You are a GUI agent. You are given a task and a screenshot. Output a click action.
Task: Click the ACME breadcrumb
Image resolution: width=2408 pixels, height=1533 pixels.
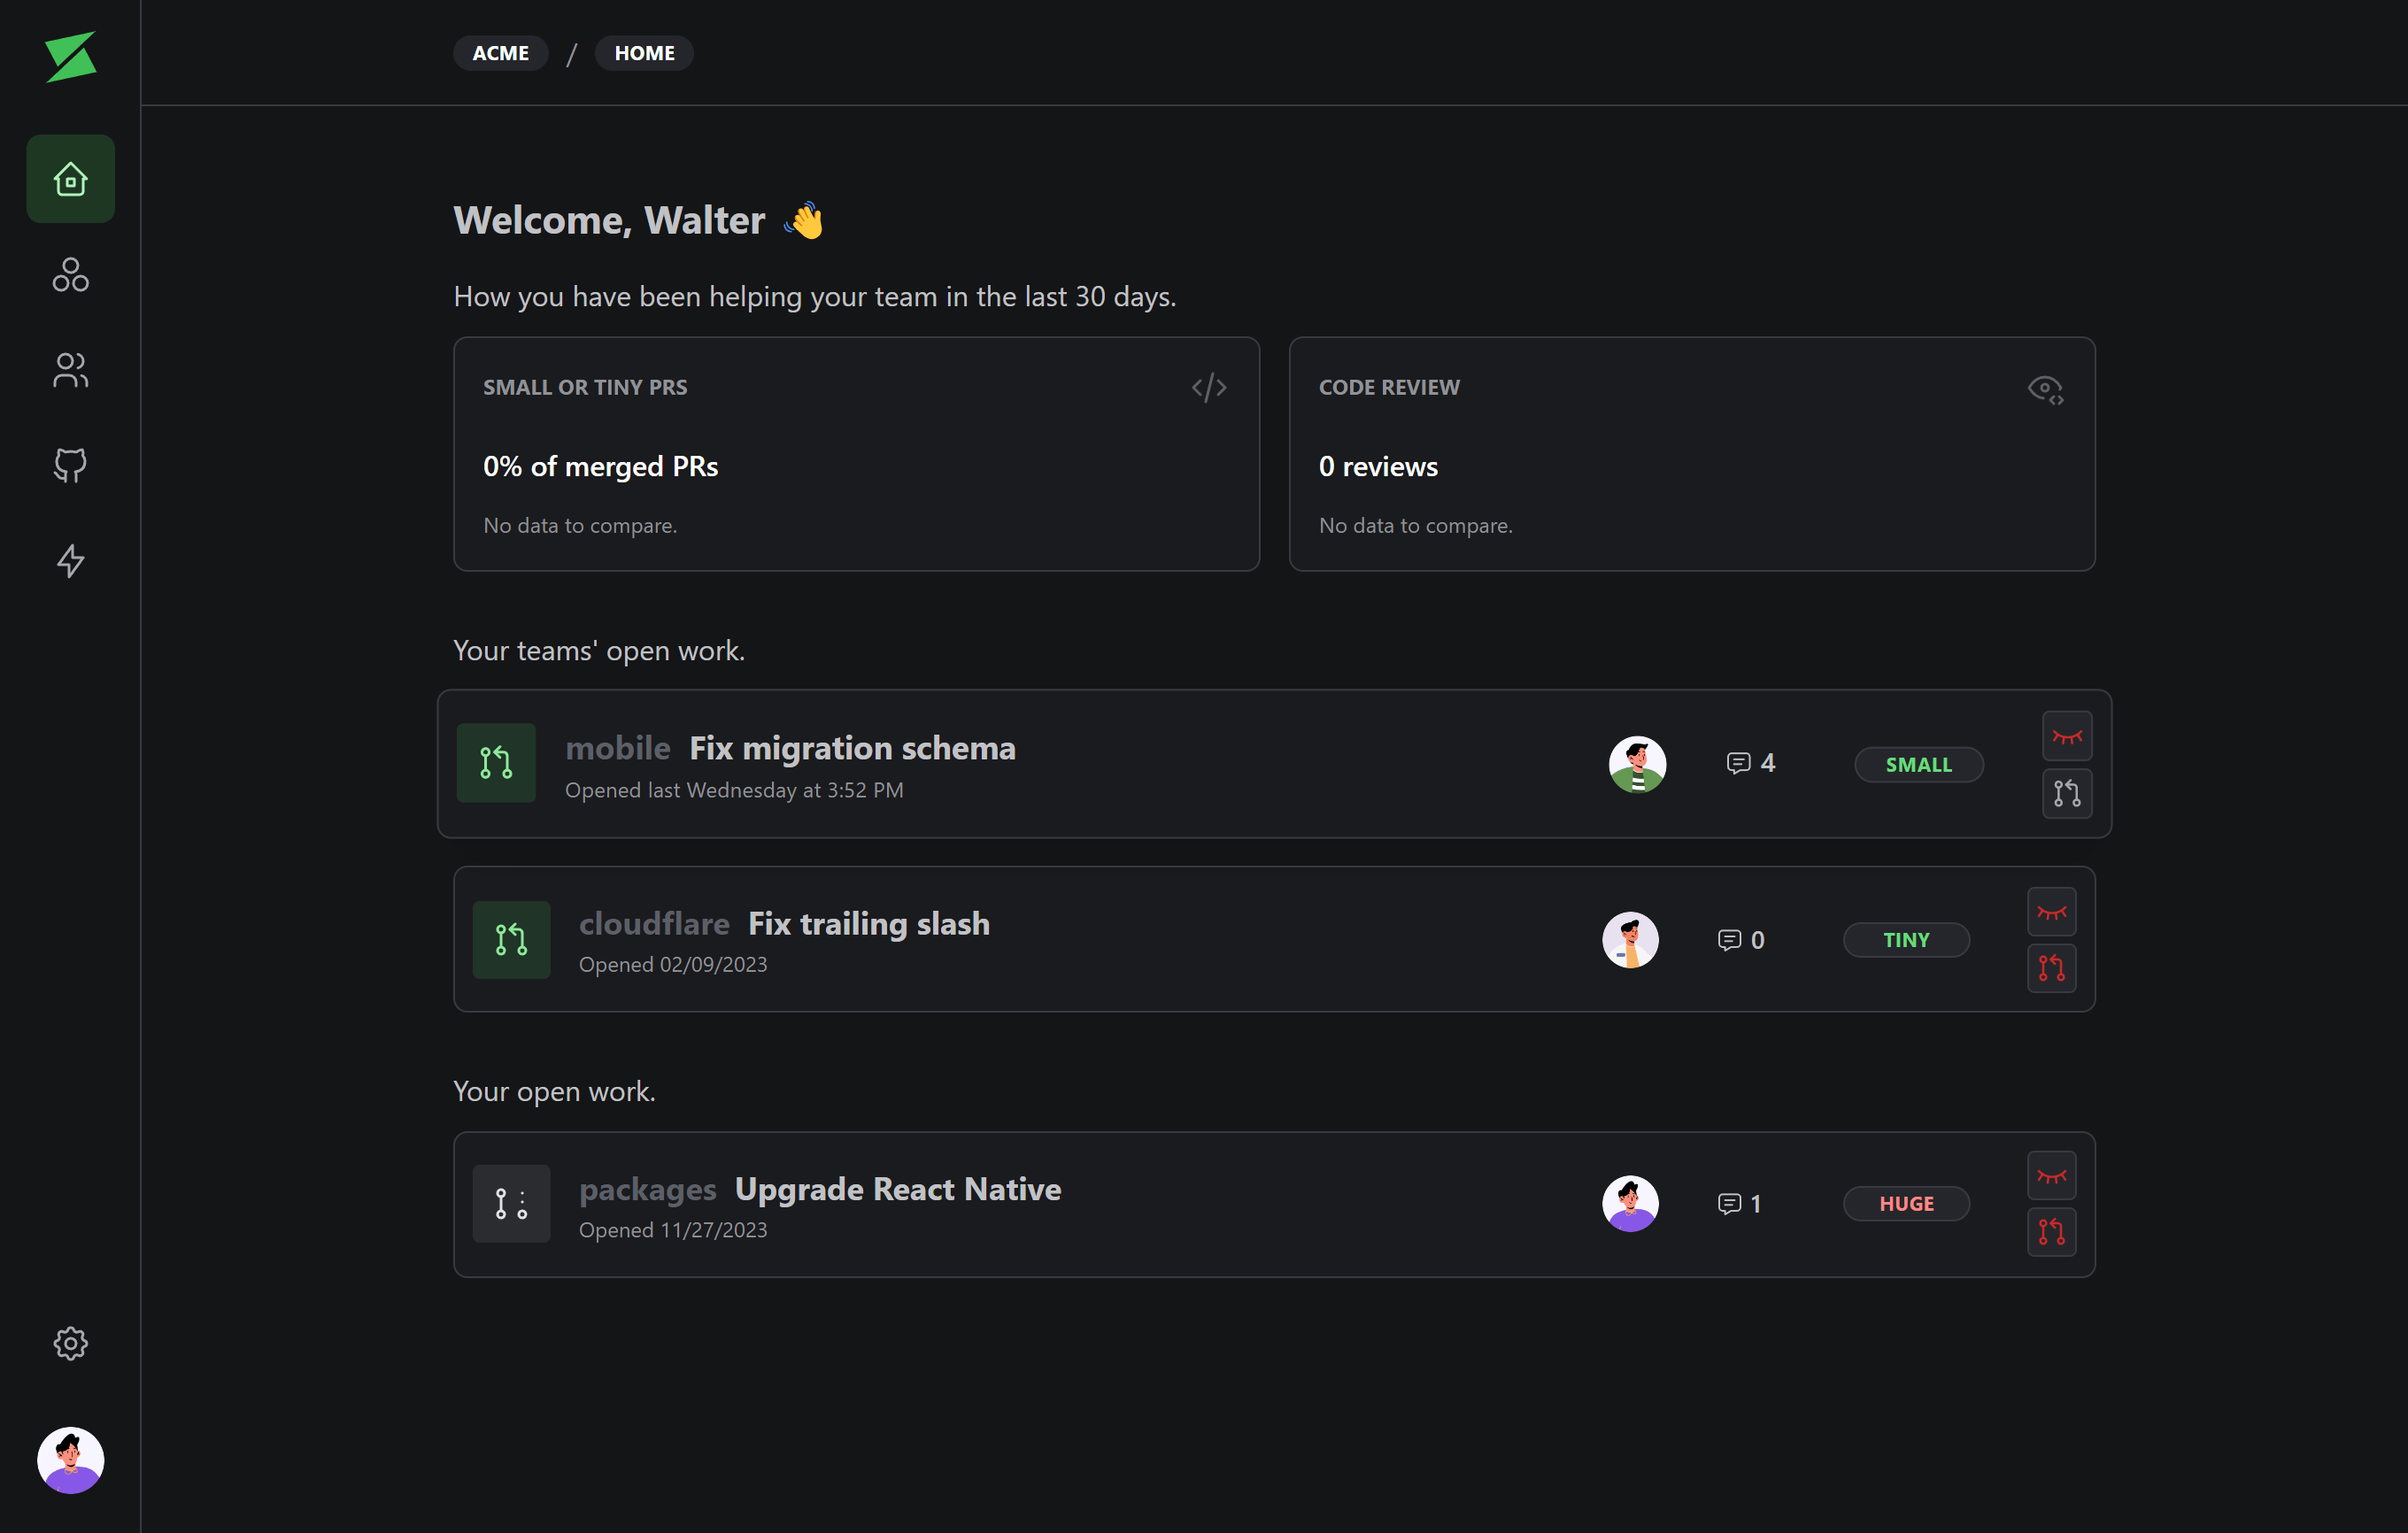coord(500,53)
